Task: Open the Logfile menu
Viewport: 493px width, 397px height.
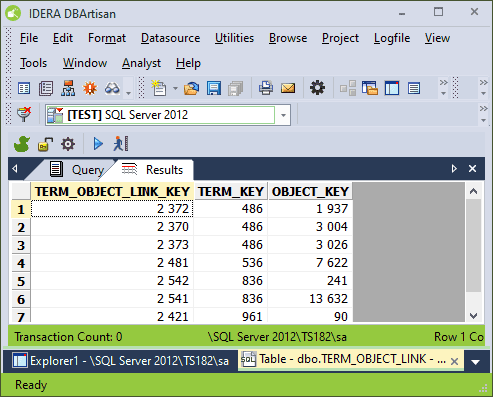Action: (392, 38)
